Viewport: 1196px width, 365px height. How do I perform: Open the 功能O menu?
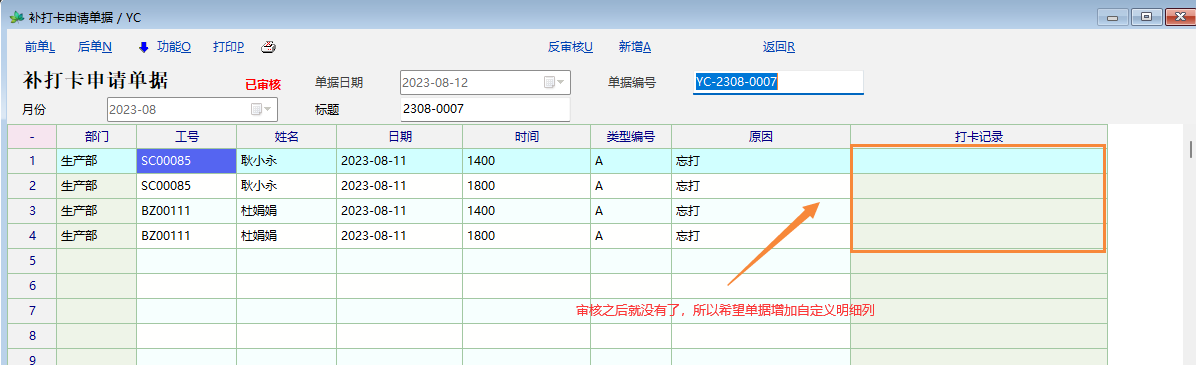coord(174,47)
